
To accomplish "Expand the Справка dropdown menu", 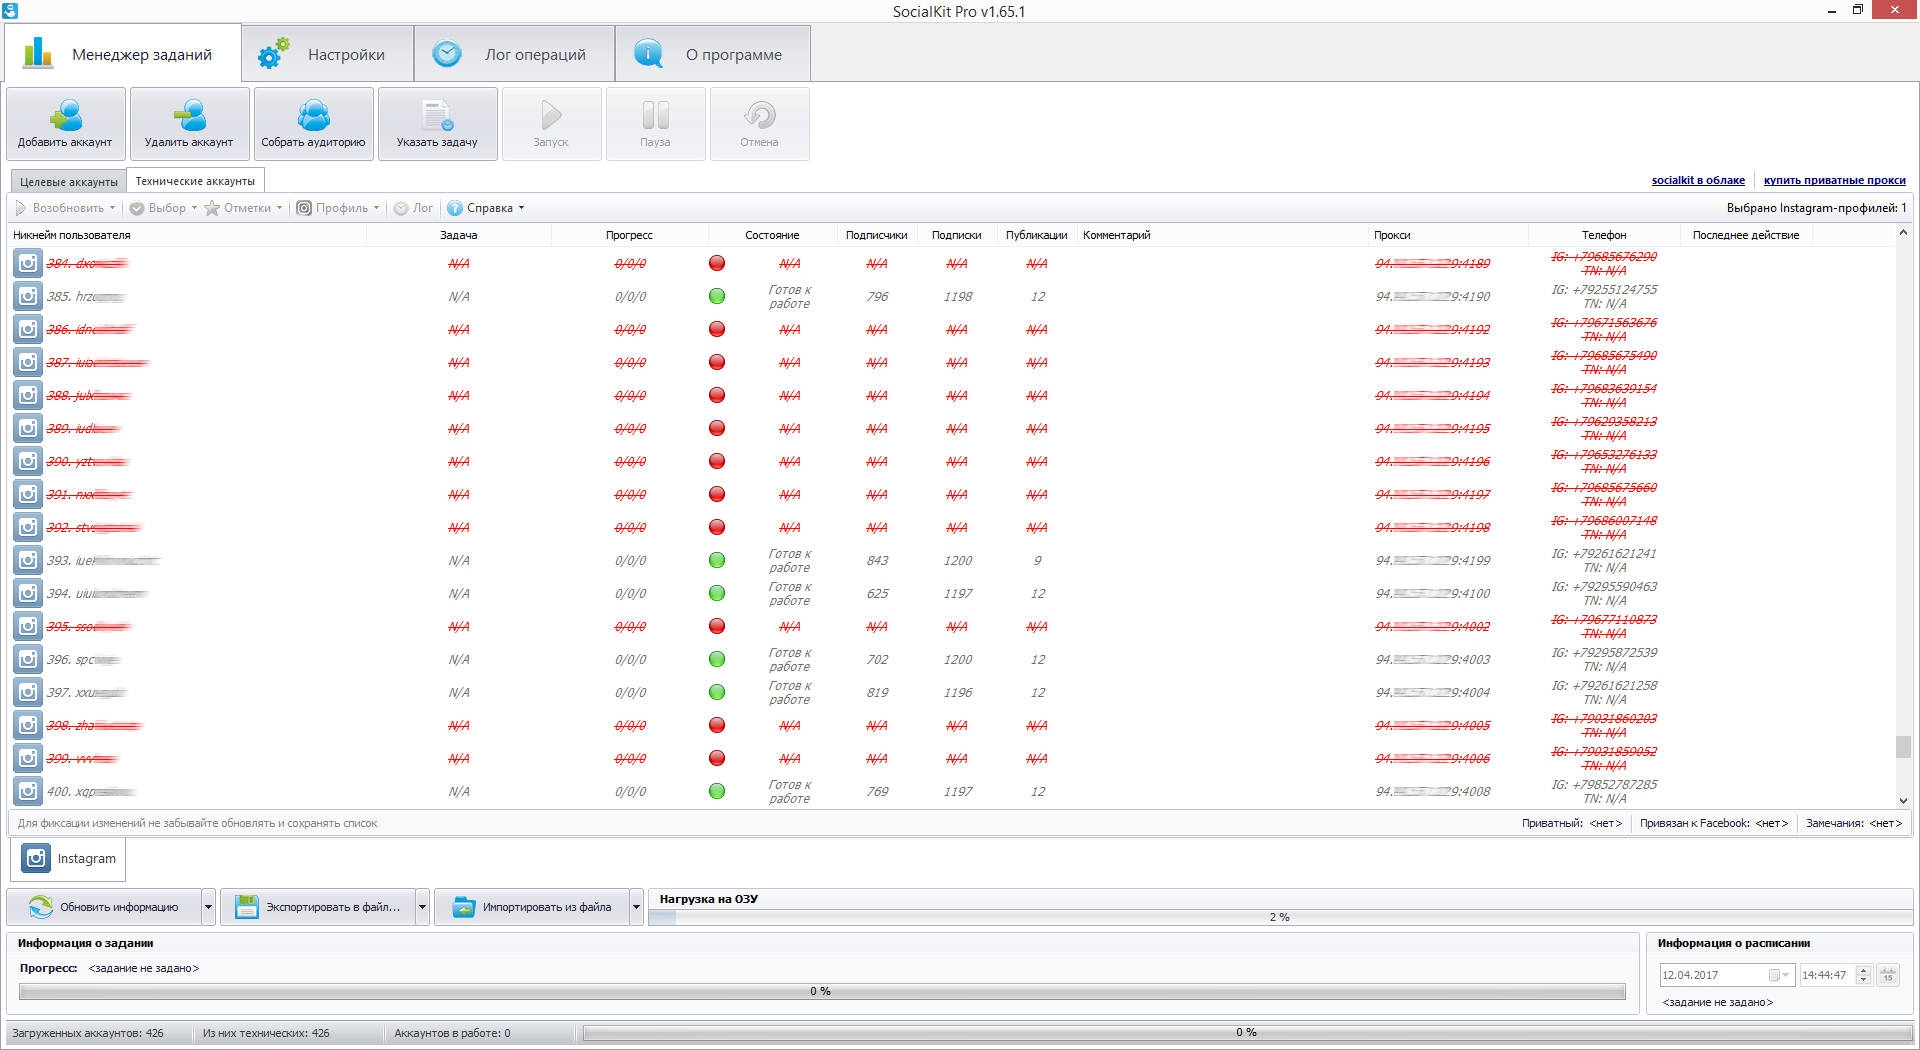I will pos(521,208).
